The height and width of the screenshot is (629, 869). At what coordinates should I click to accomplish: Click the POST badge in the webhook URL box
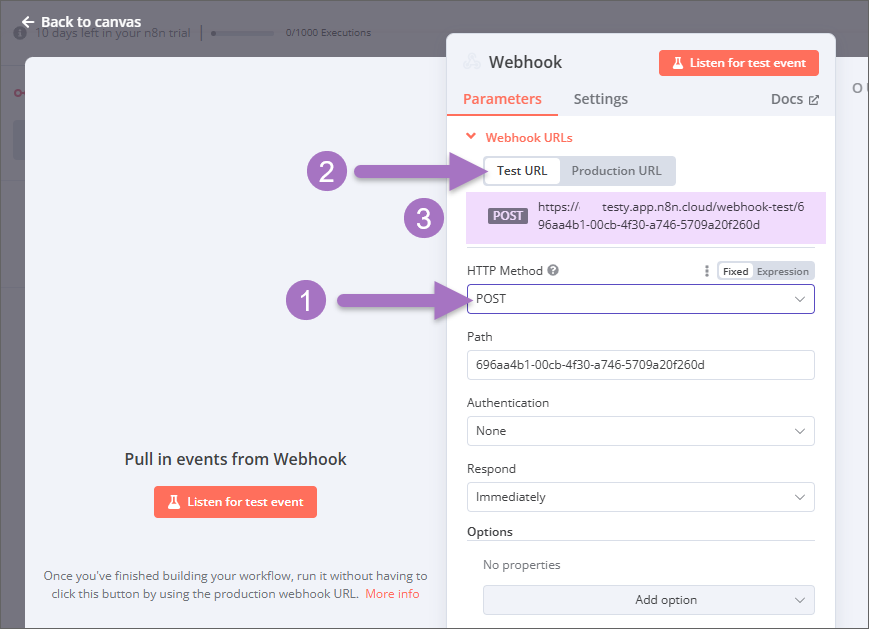click(508, 216)
